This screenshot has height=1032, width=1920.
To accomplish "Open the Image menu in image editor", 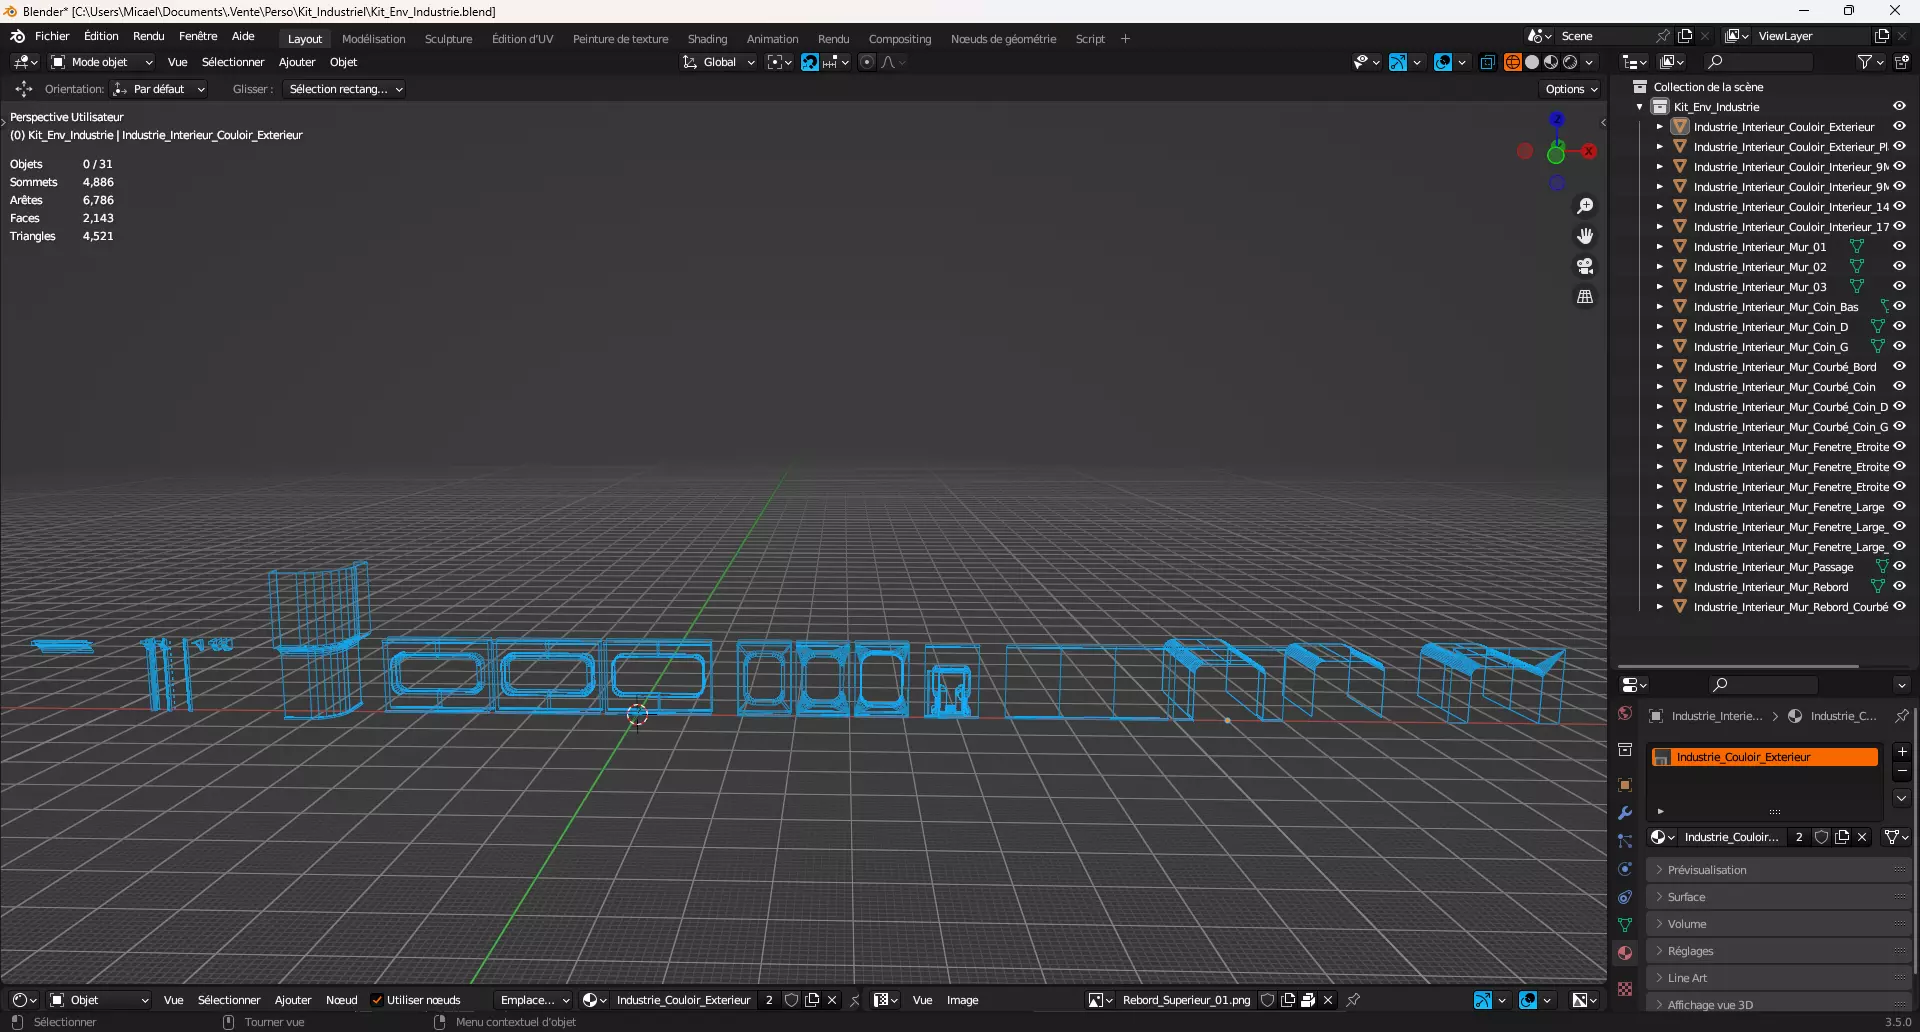I will tap(962, 1000).
